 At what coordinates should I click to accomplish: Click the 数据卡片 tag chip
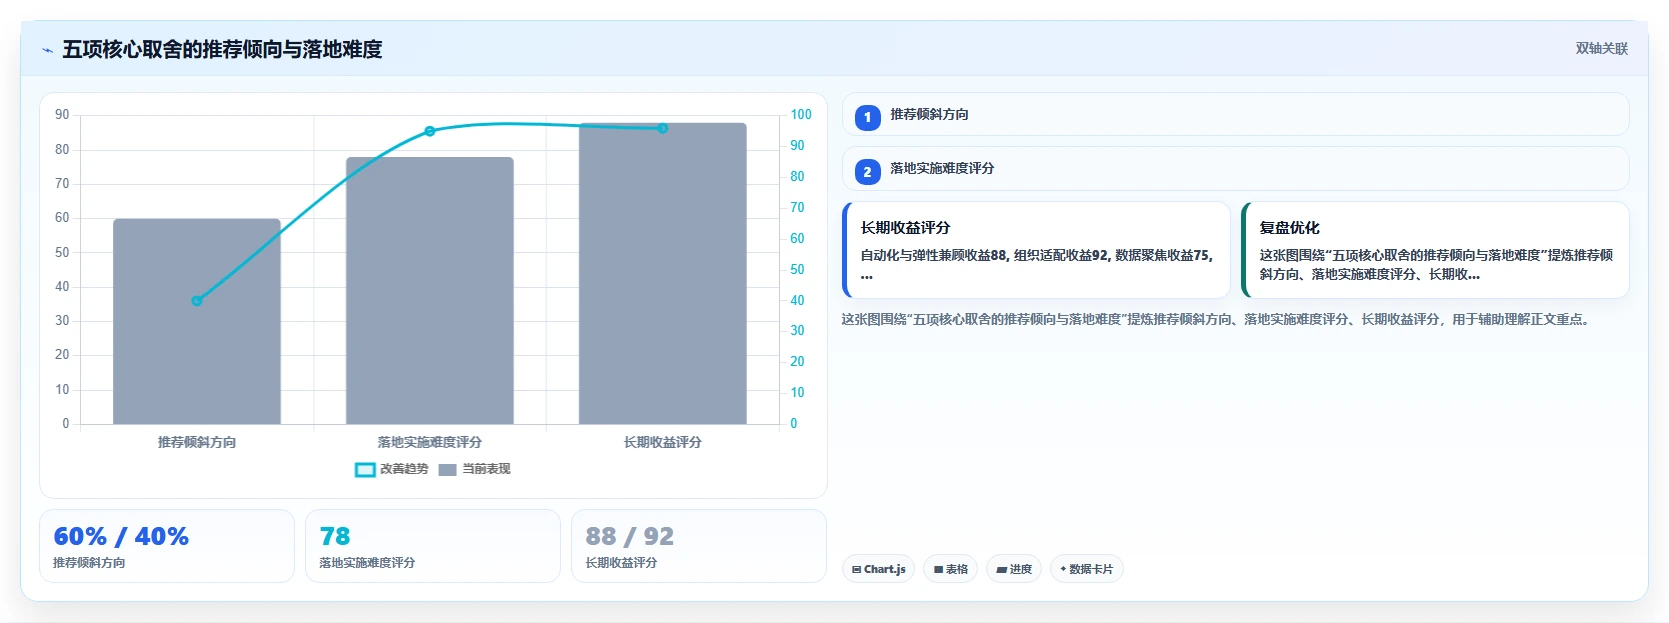pyautogui.click(x=1086, y=569)
